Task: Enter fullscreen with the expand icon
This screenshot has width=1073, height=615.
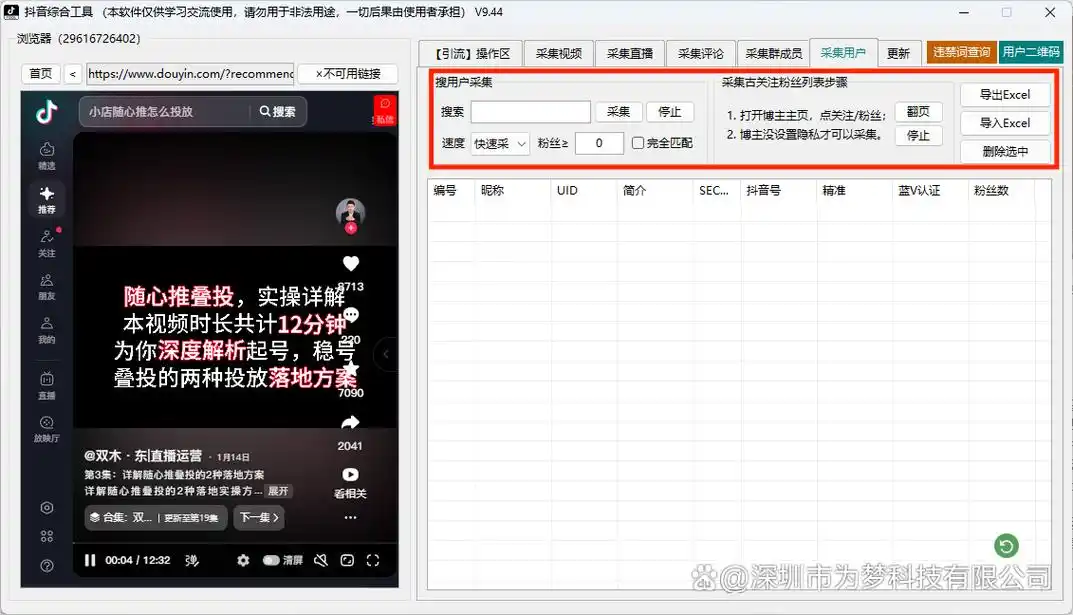Action: tap(373, 560)
